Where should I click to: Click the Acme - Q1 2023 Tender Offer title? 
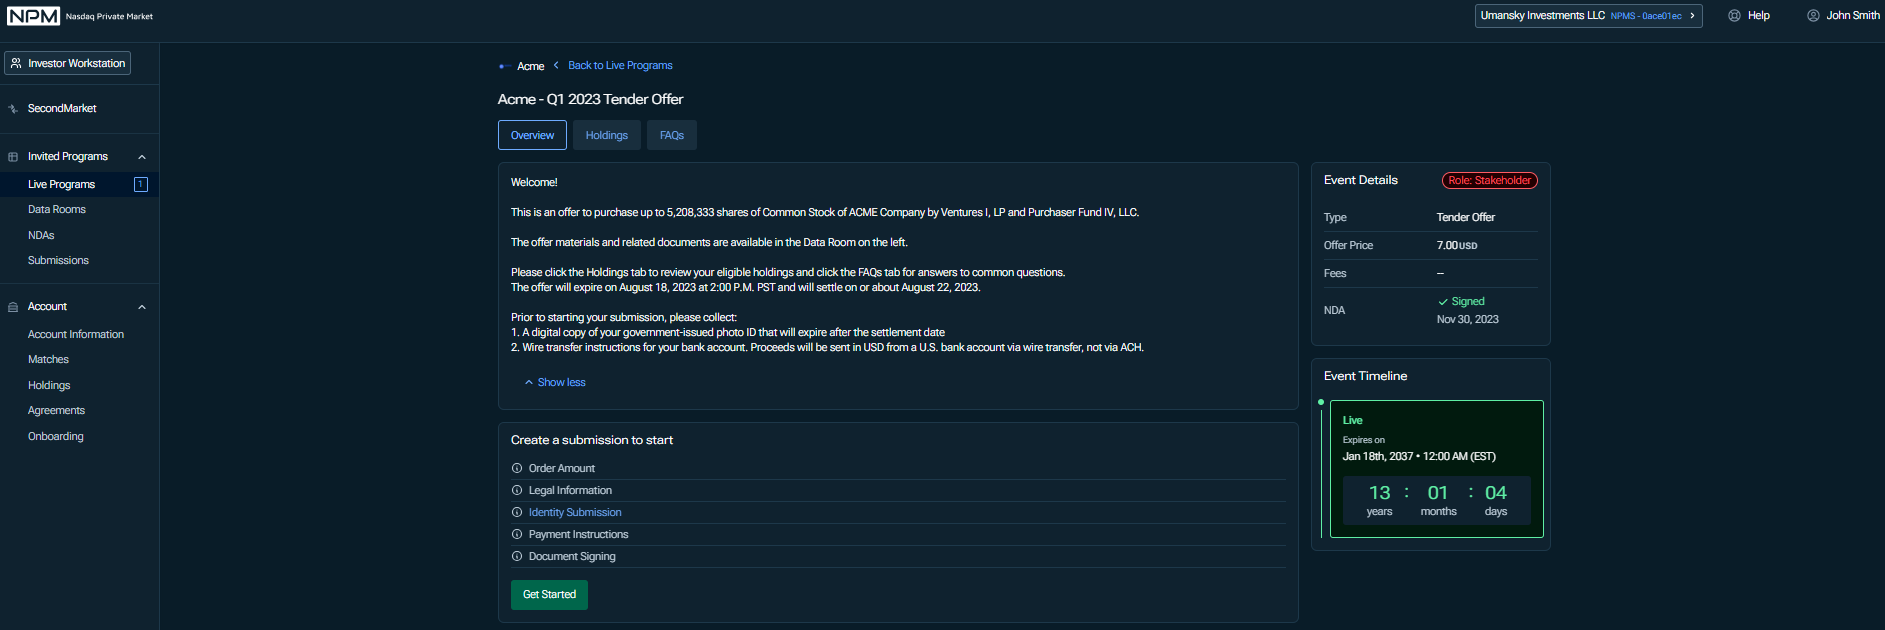click(x=591, y=99)
